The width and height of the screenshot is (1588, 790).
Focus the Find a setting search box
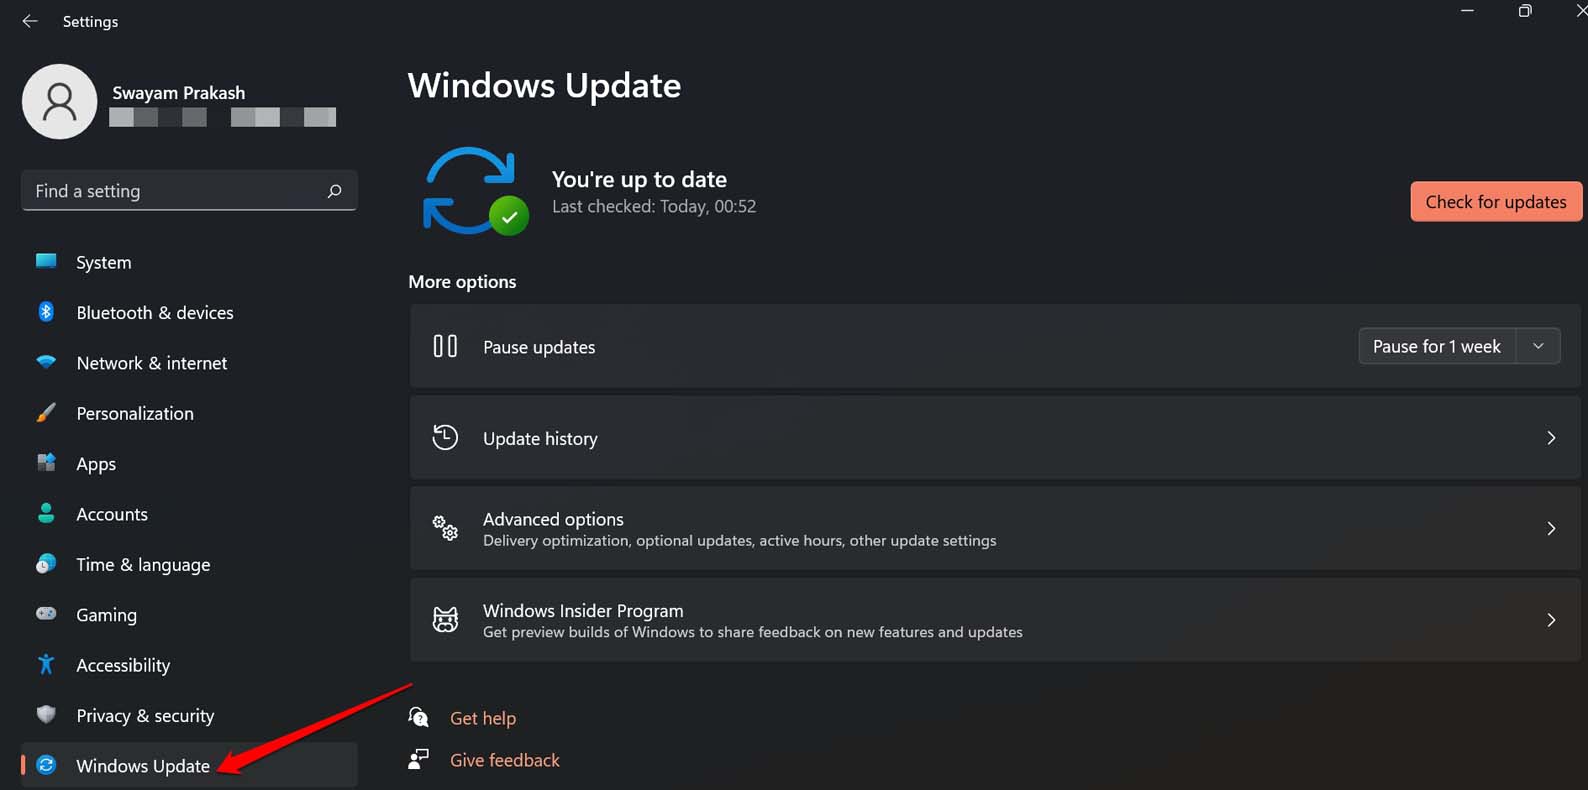coord(175,191)
